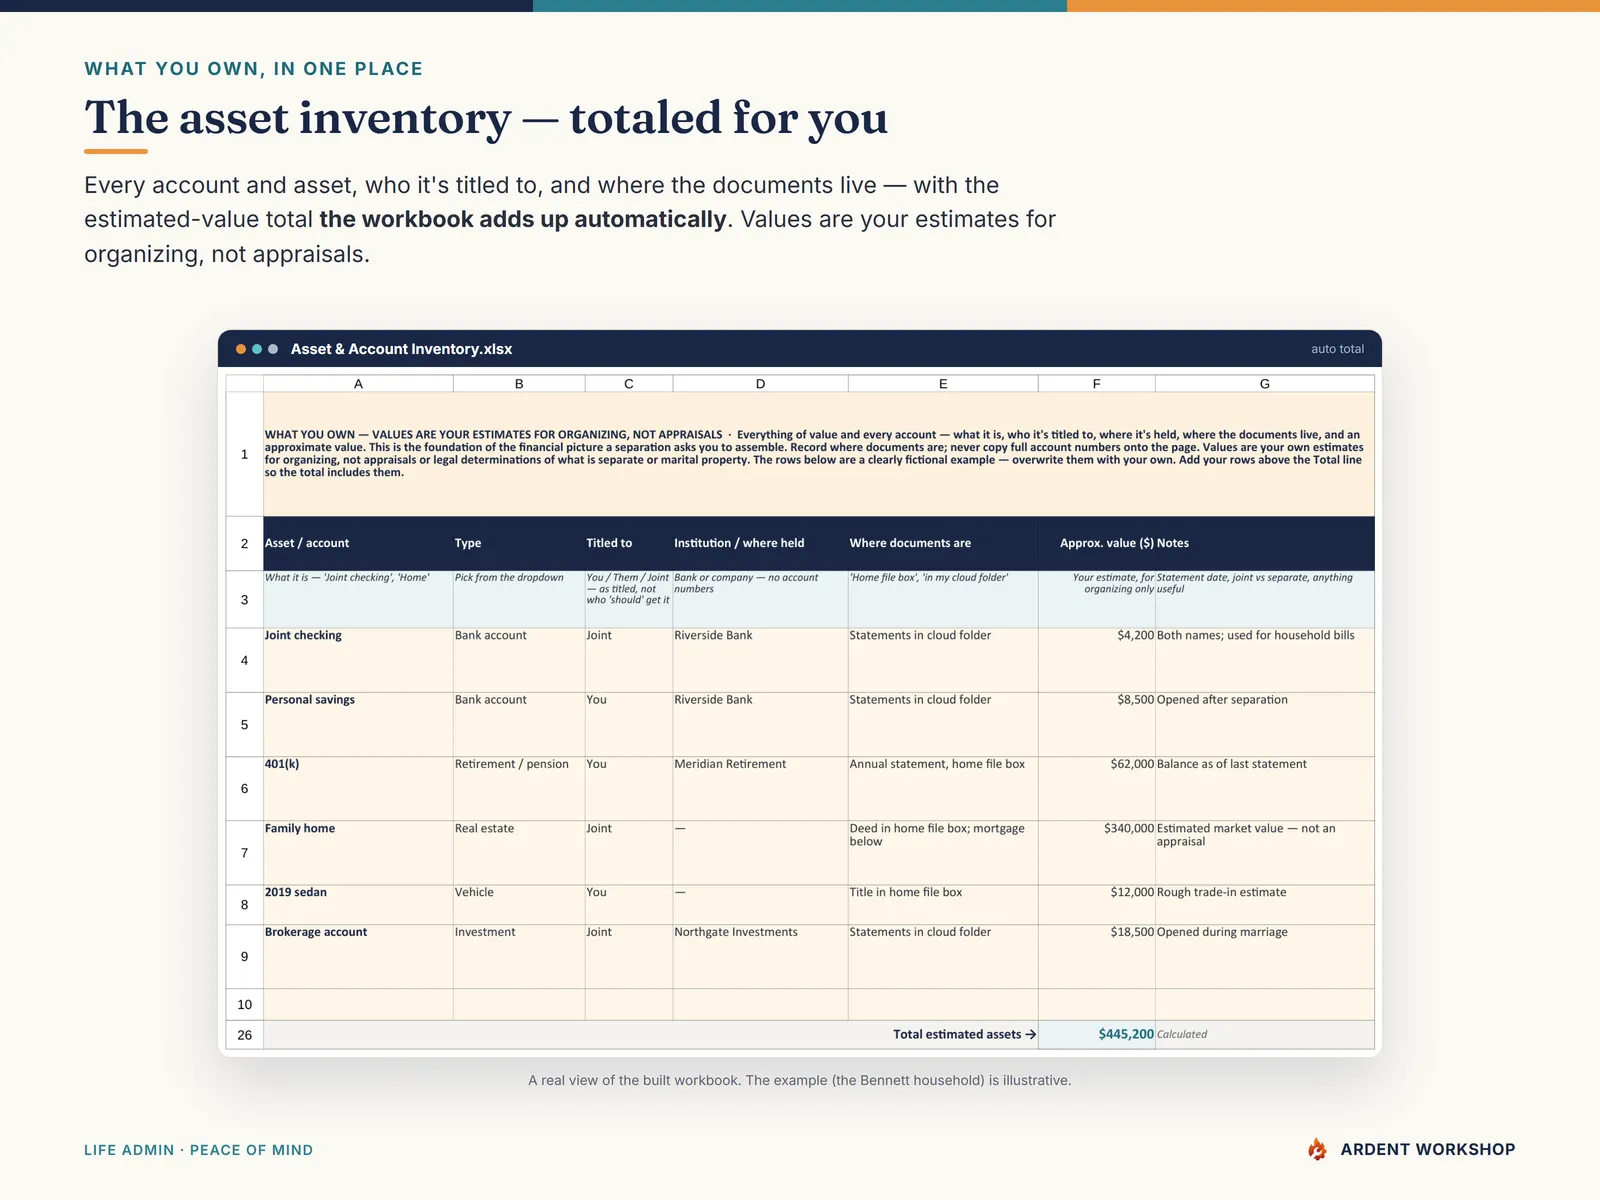The height and width of the screenshot is (1200, 1600).
Task: Select the 'Brokerage account' cell
Action: tap(358, 957)
